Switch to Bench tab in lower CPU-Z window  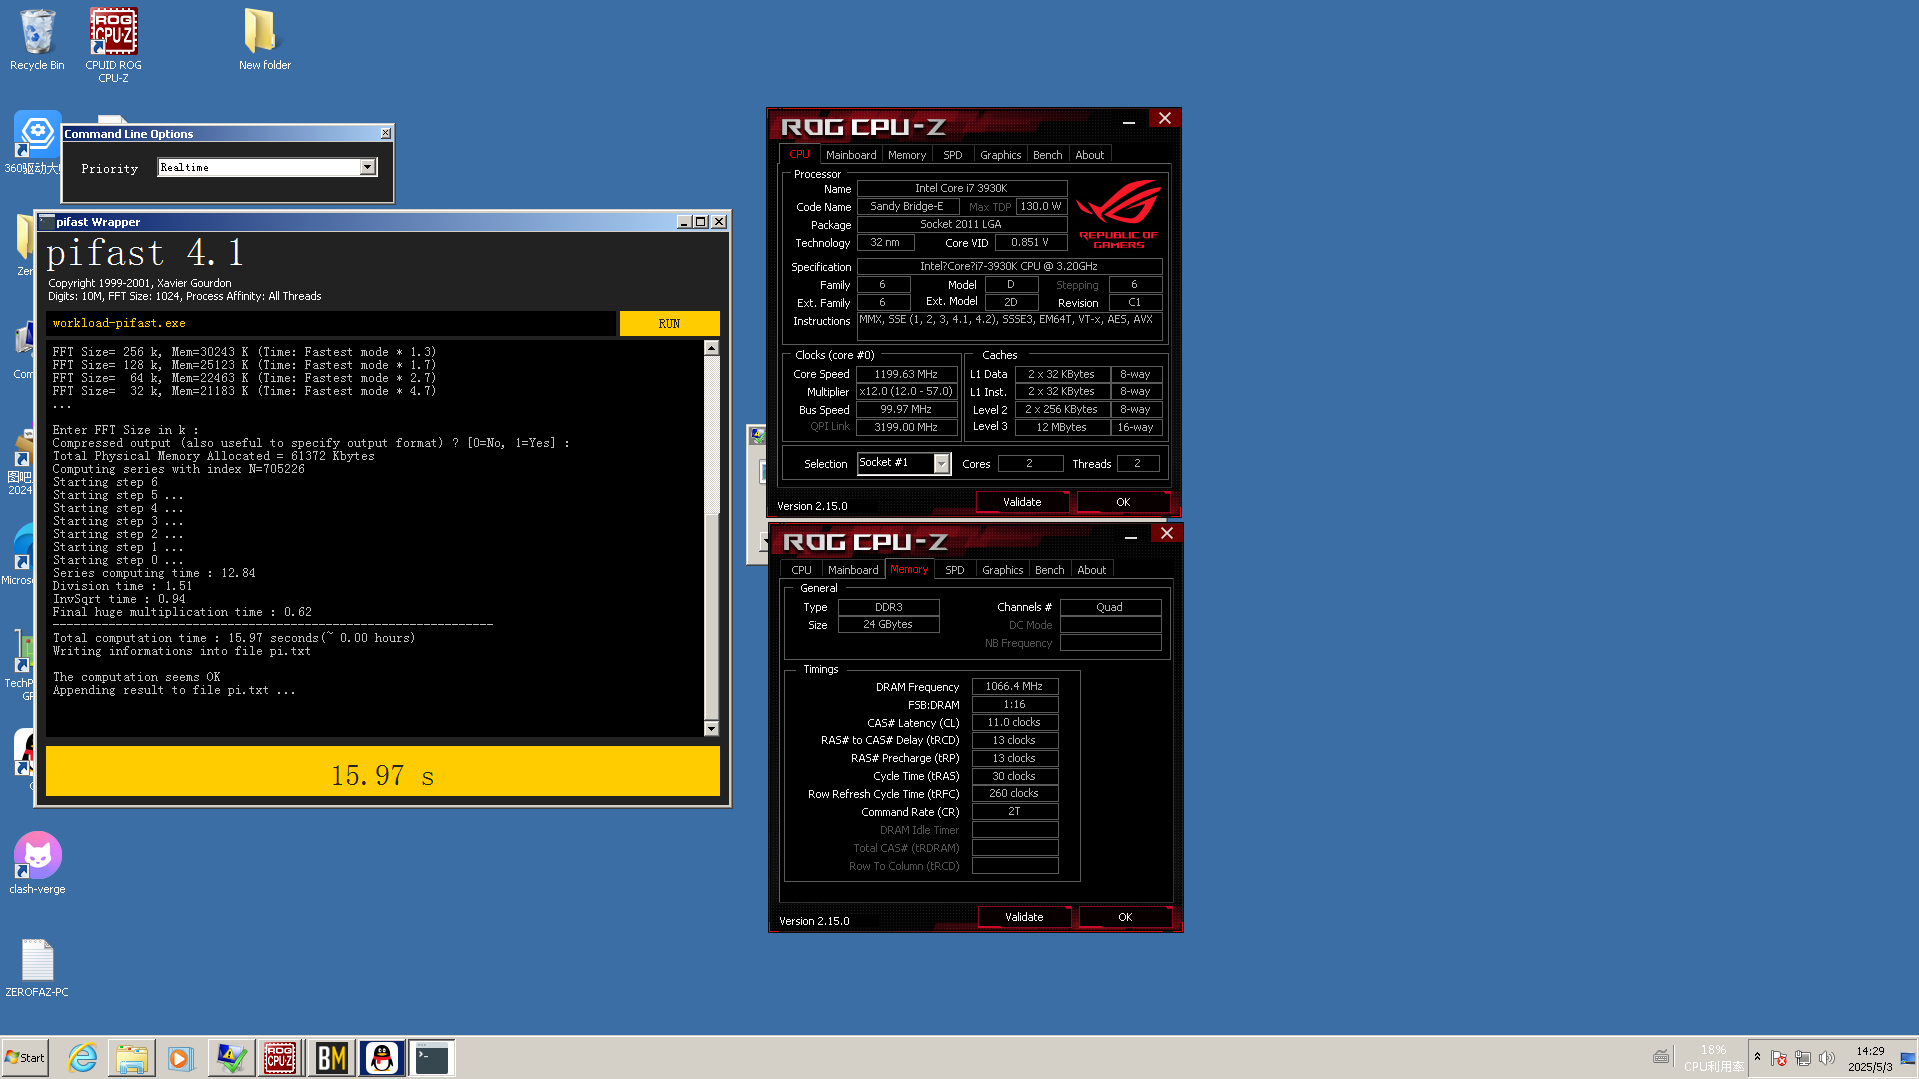[x=1050, y=570]
